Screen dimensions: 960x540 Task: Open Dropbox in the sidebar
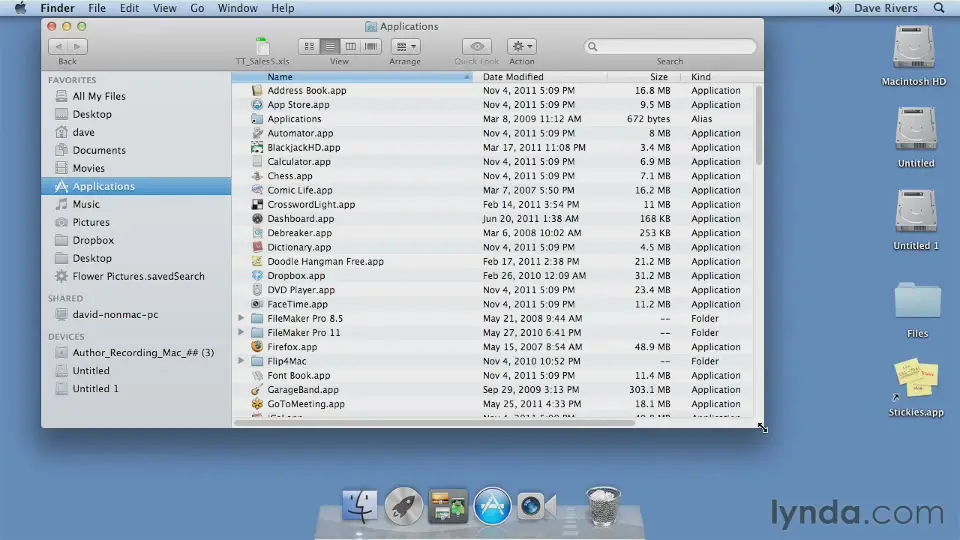[x=93, y=240]
